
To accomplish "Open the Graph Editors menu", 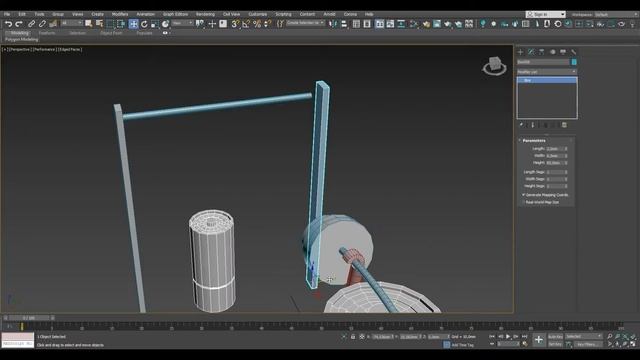I will coord(176,14).
